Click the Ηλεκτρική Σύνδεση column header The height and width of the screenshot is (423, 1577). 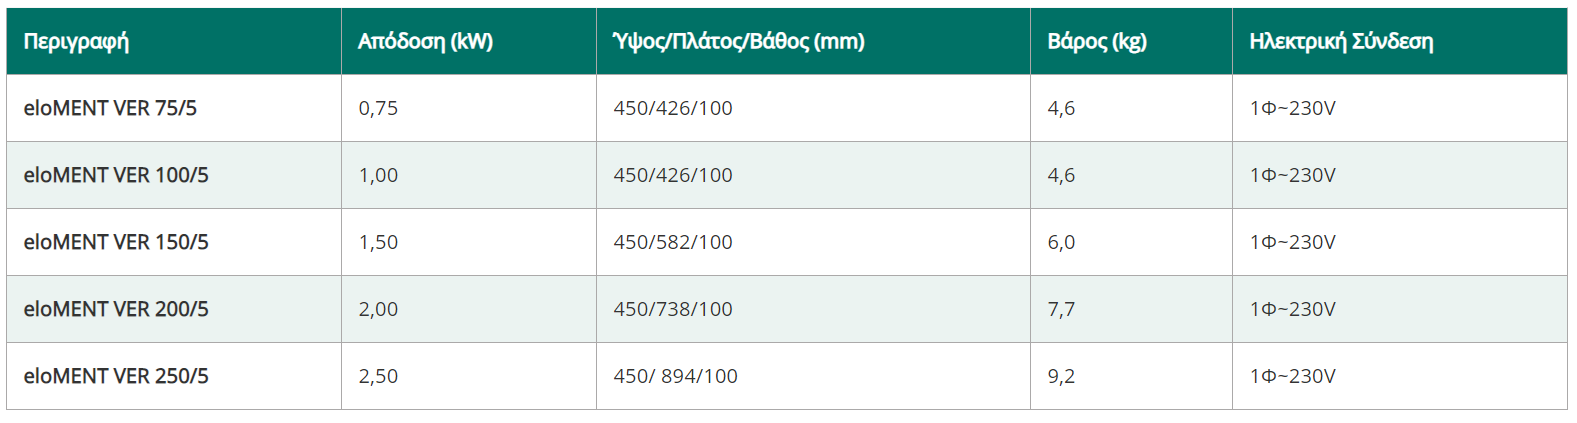click(1341, 41)
